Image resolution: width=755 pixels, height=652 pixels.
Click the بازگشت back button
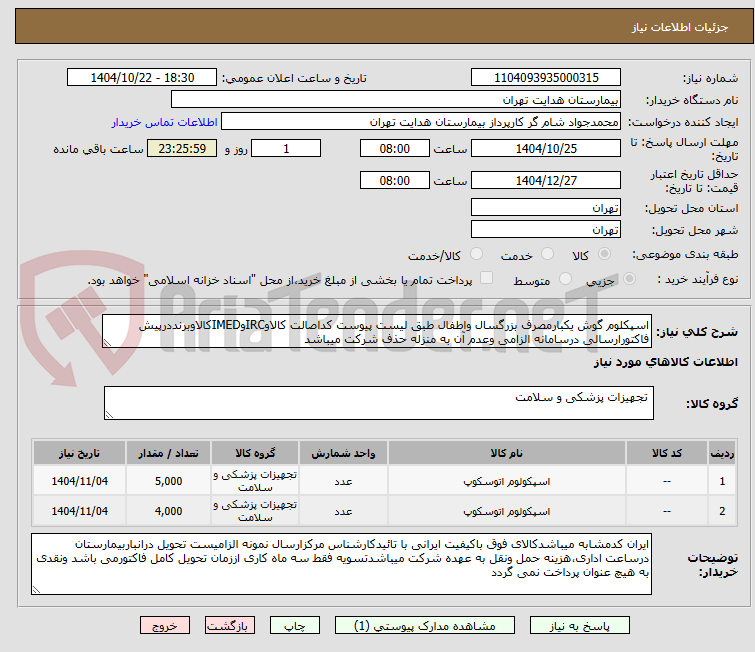230,626
